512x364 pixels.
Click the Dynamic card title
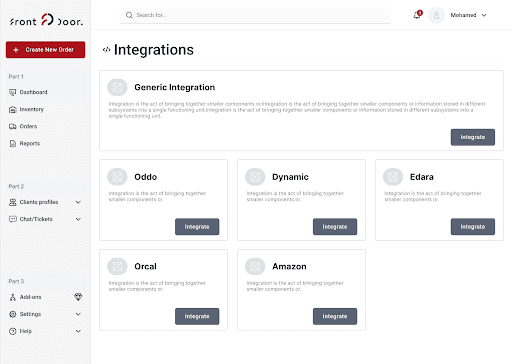[x=290, y=177]
